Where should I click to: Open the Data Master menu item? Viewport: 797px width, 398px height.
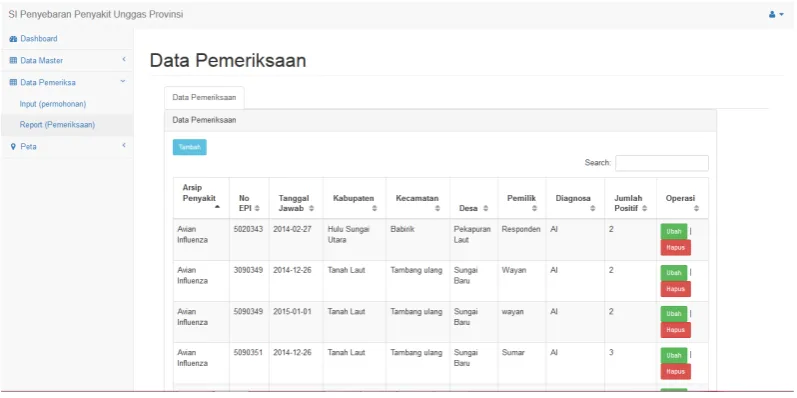pos(67,60)
